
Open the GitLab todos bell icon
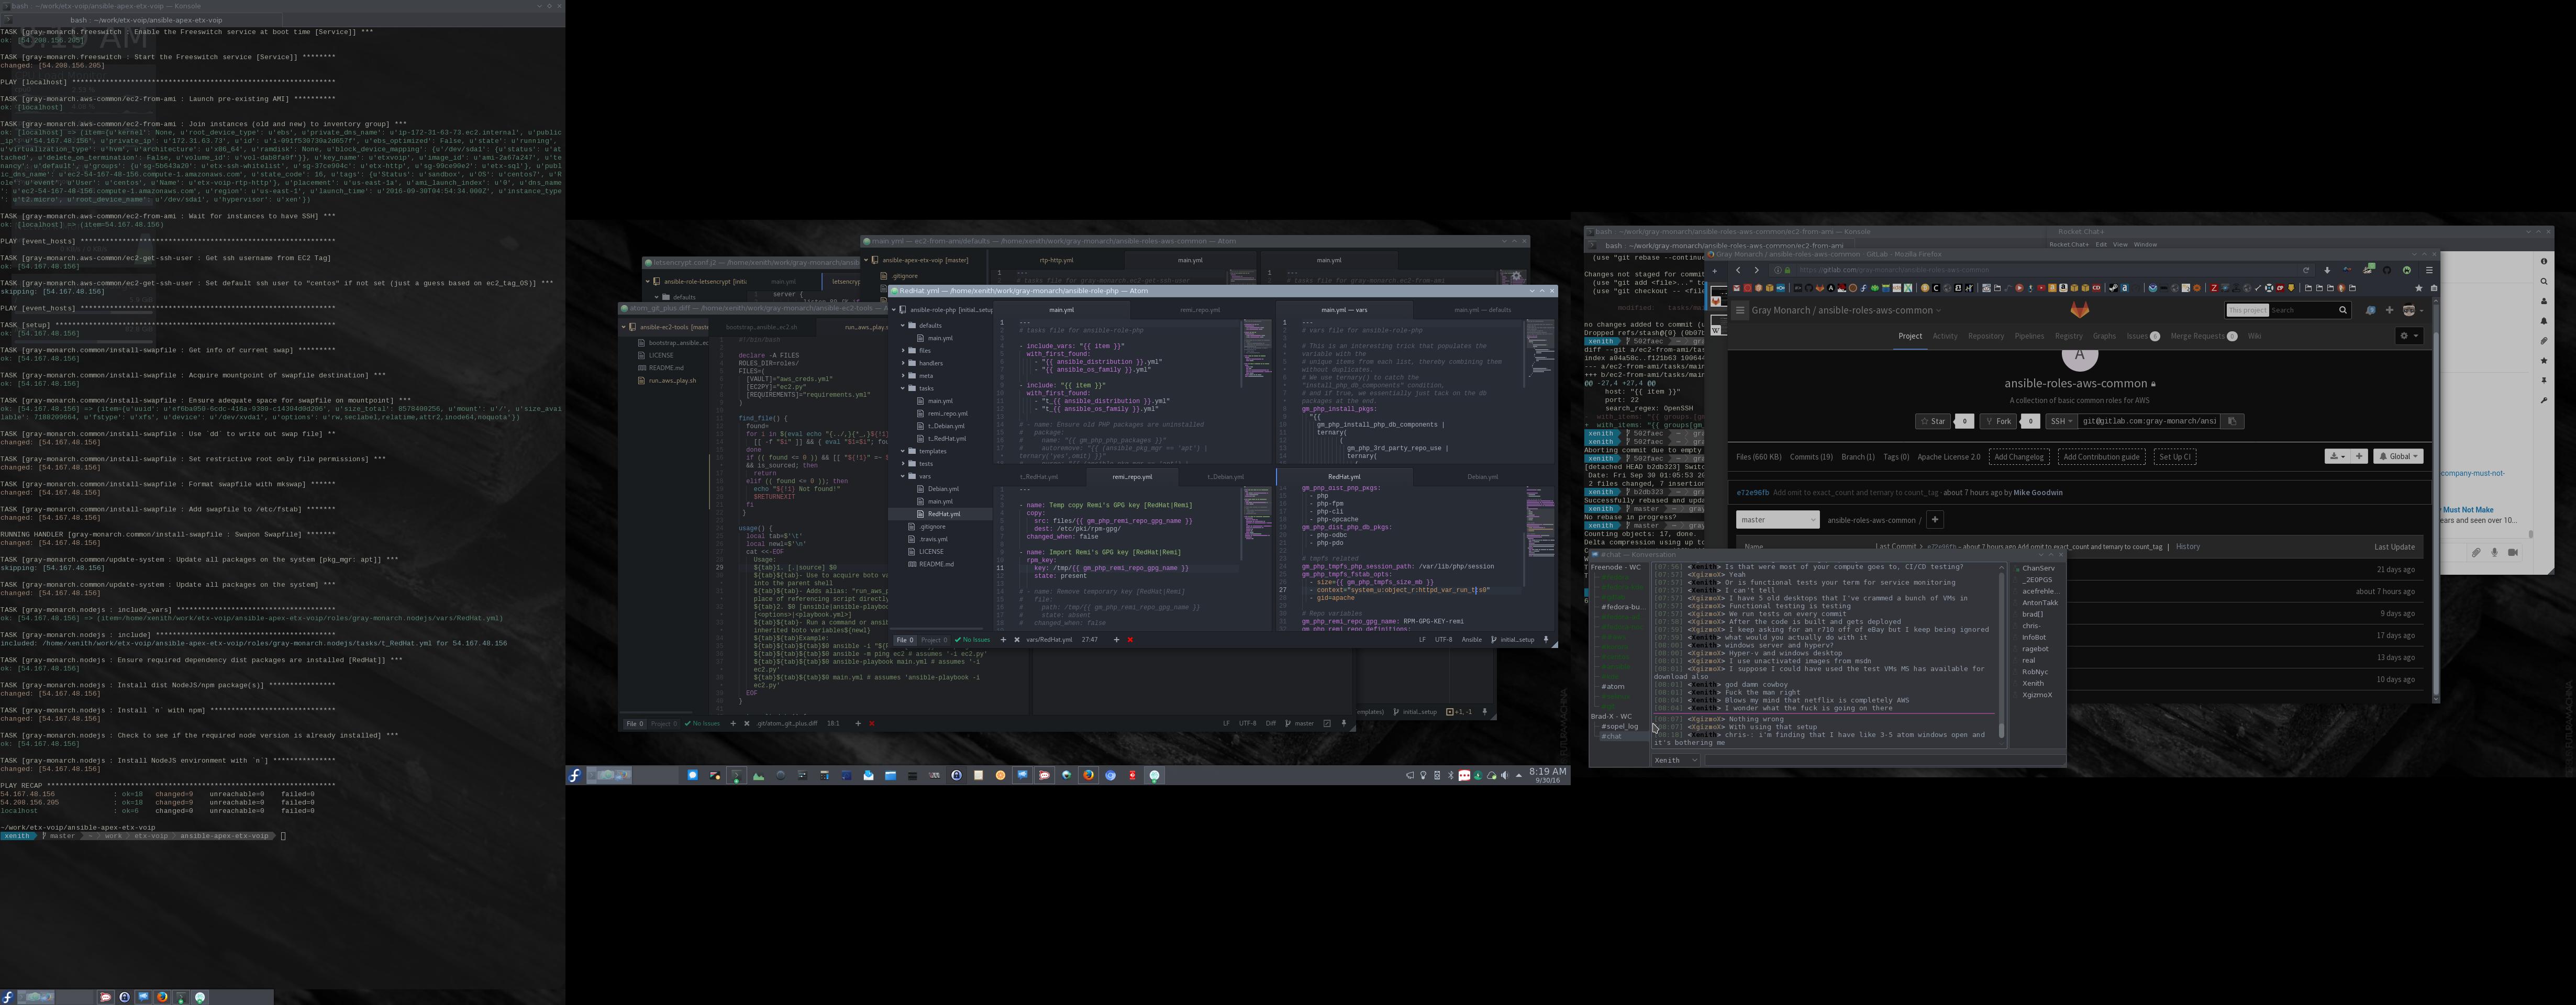2370,310
